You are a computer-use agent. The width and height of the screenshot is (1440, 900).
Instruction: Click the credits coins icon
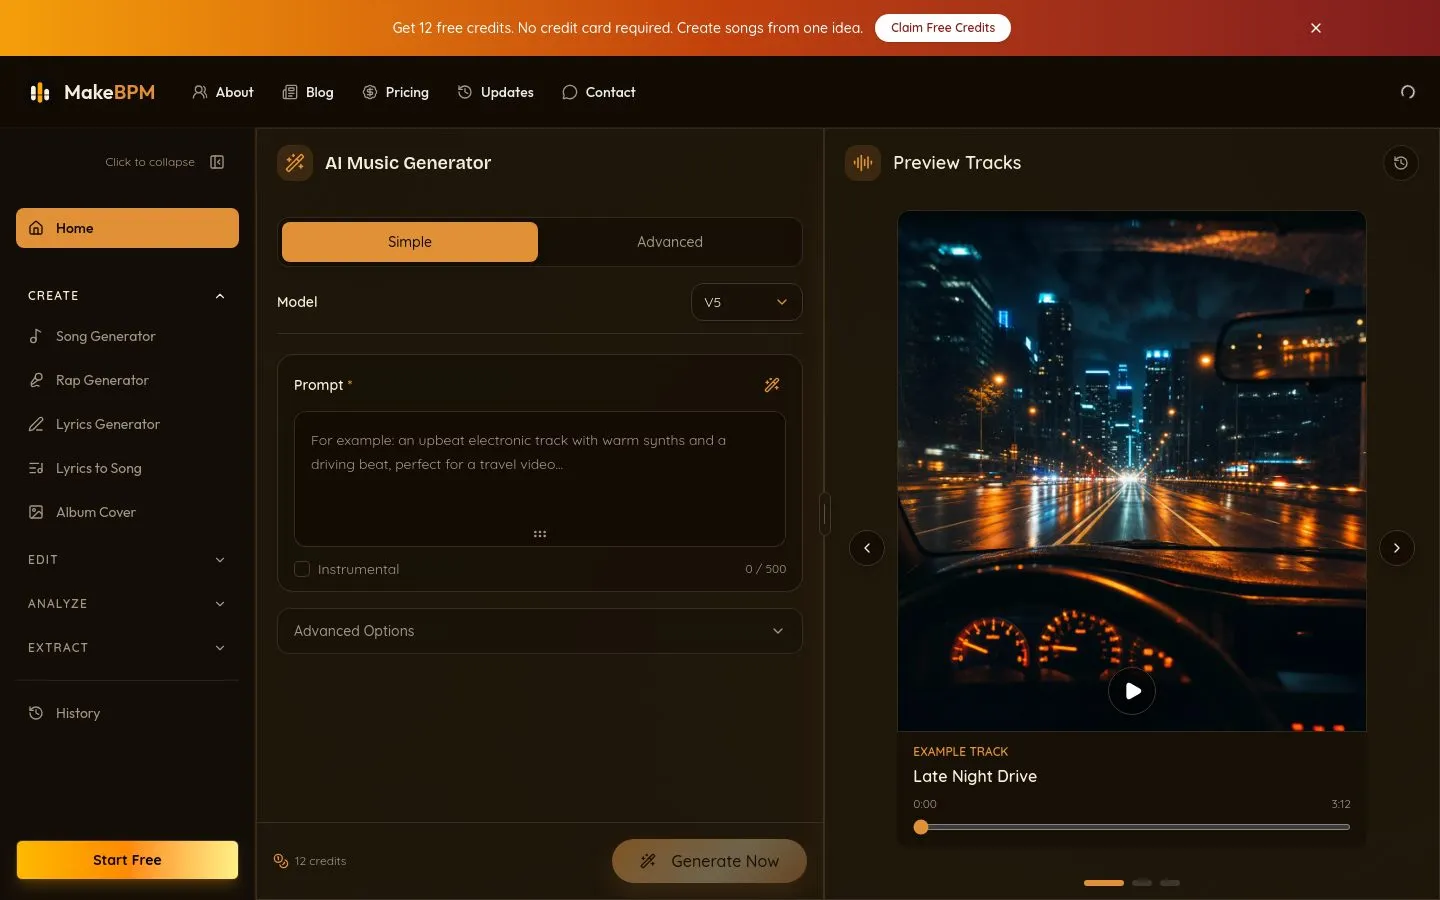click(x=281, y=861)
